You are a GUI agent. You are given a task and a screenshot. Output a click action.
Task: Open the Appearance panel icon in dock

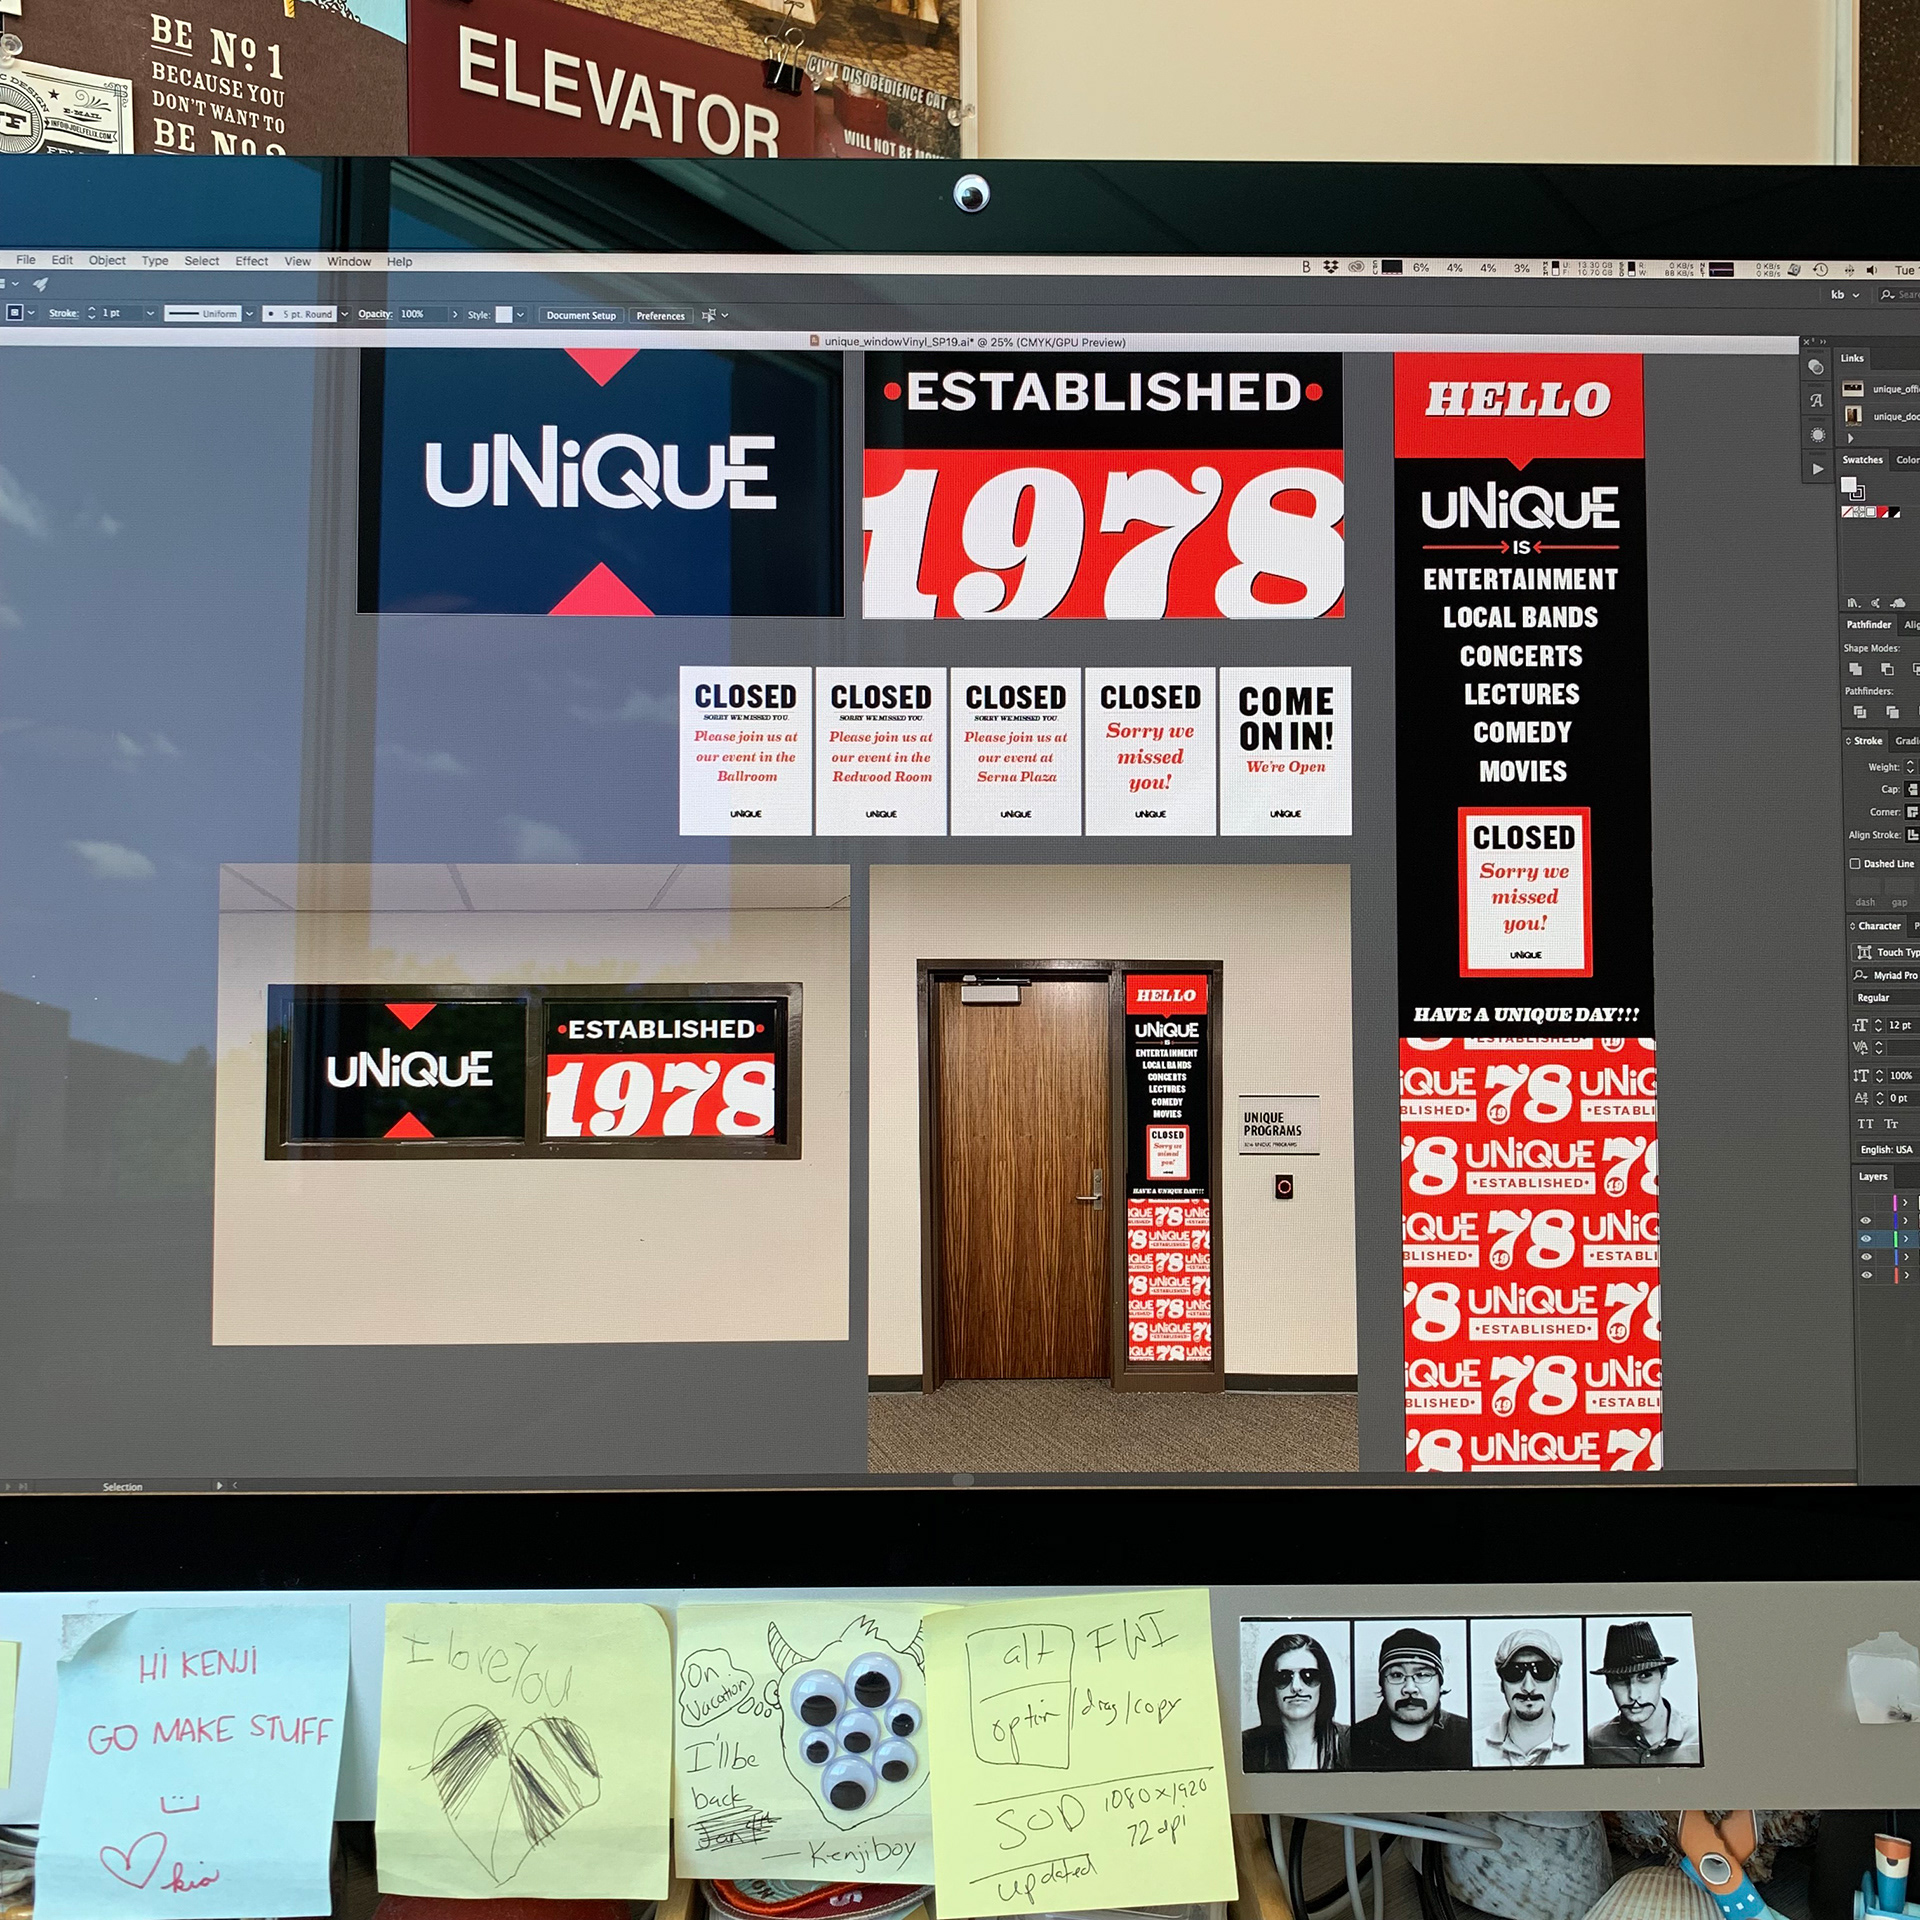pos(1817,368)
